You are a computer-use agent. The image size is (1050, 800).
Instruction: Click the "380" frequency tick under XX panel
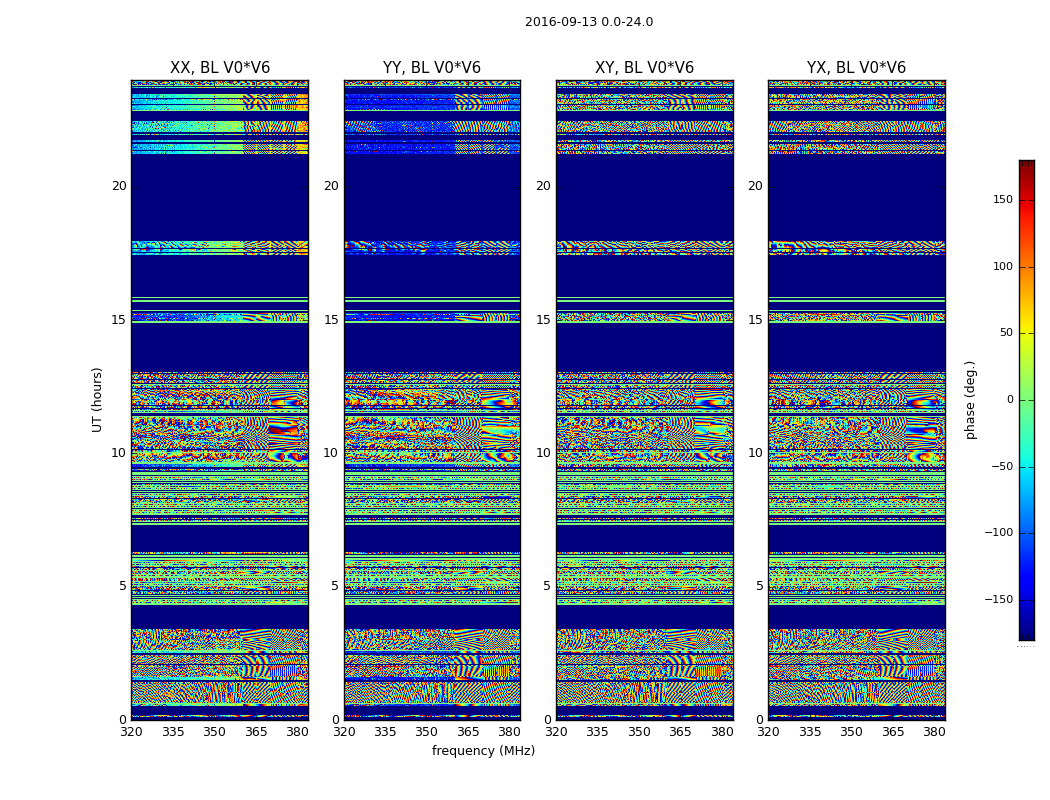(297, 732)
